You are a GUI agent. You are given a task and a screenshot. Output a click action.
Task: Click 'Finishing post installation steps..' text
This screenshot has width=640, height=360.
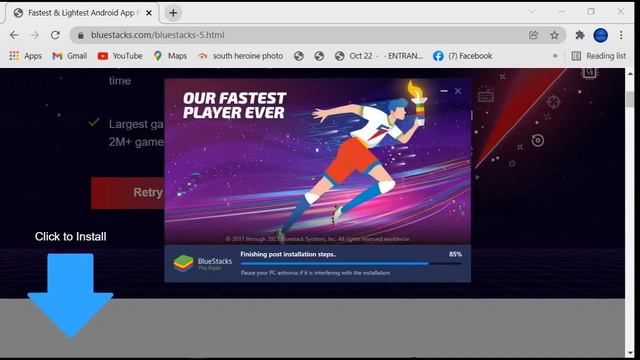(288, 254)
